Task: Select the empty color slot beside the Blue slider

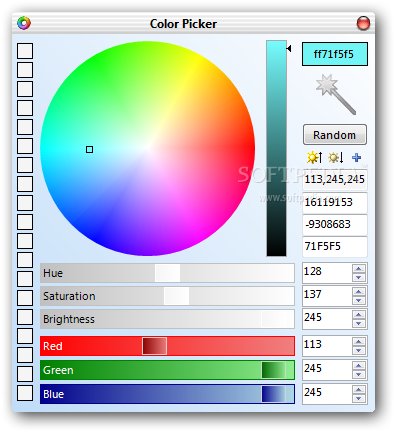Action: pos(25,393)
